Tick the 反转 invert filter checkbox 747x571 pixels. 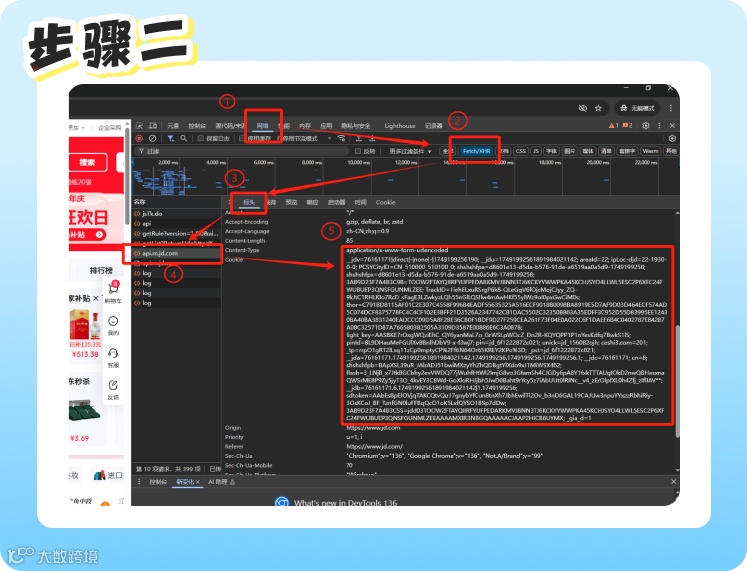(x=358, y=151)
